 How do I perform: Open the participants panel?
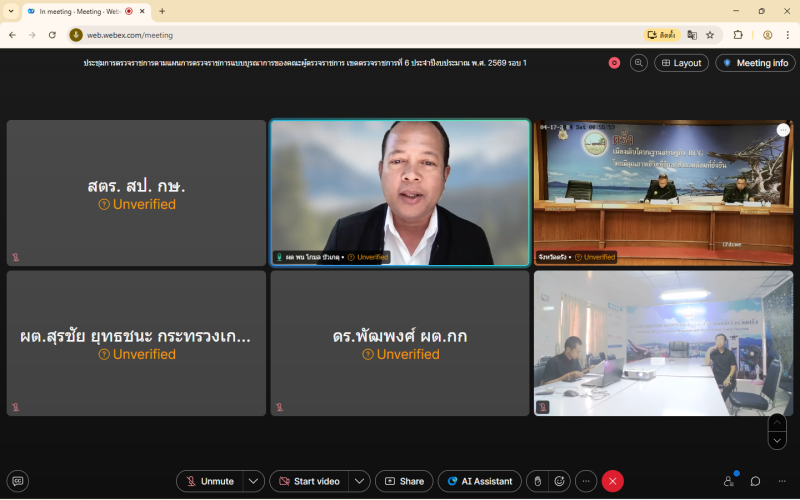(x=728, y=481)
